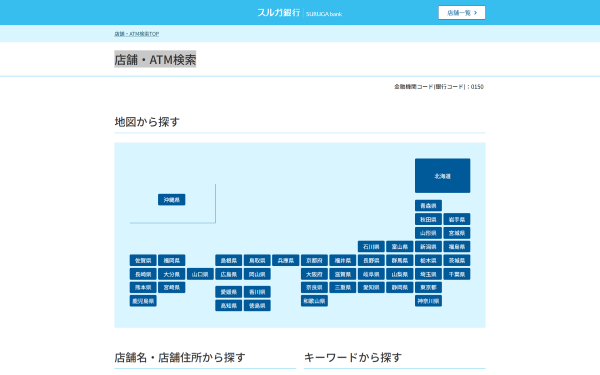Pick 石川県 on the map
600x375 pixels.
click(371, 247)
